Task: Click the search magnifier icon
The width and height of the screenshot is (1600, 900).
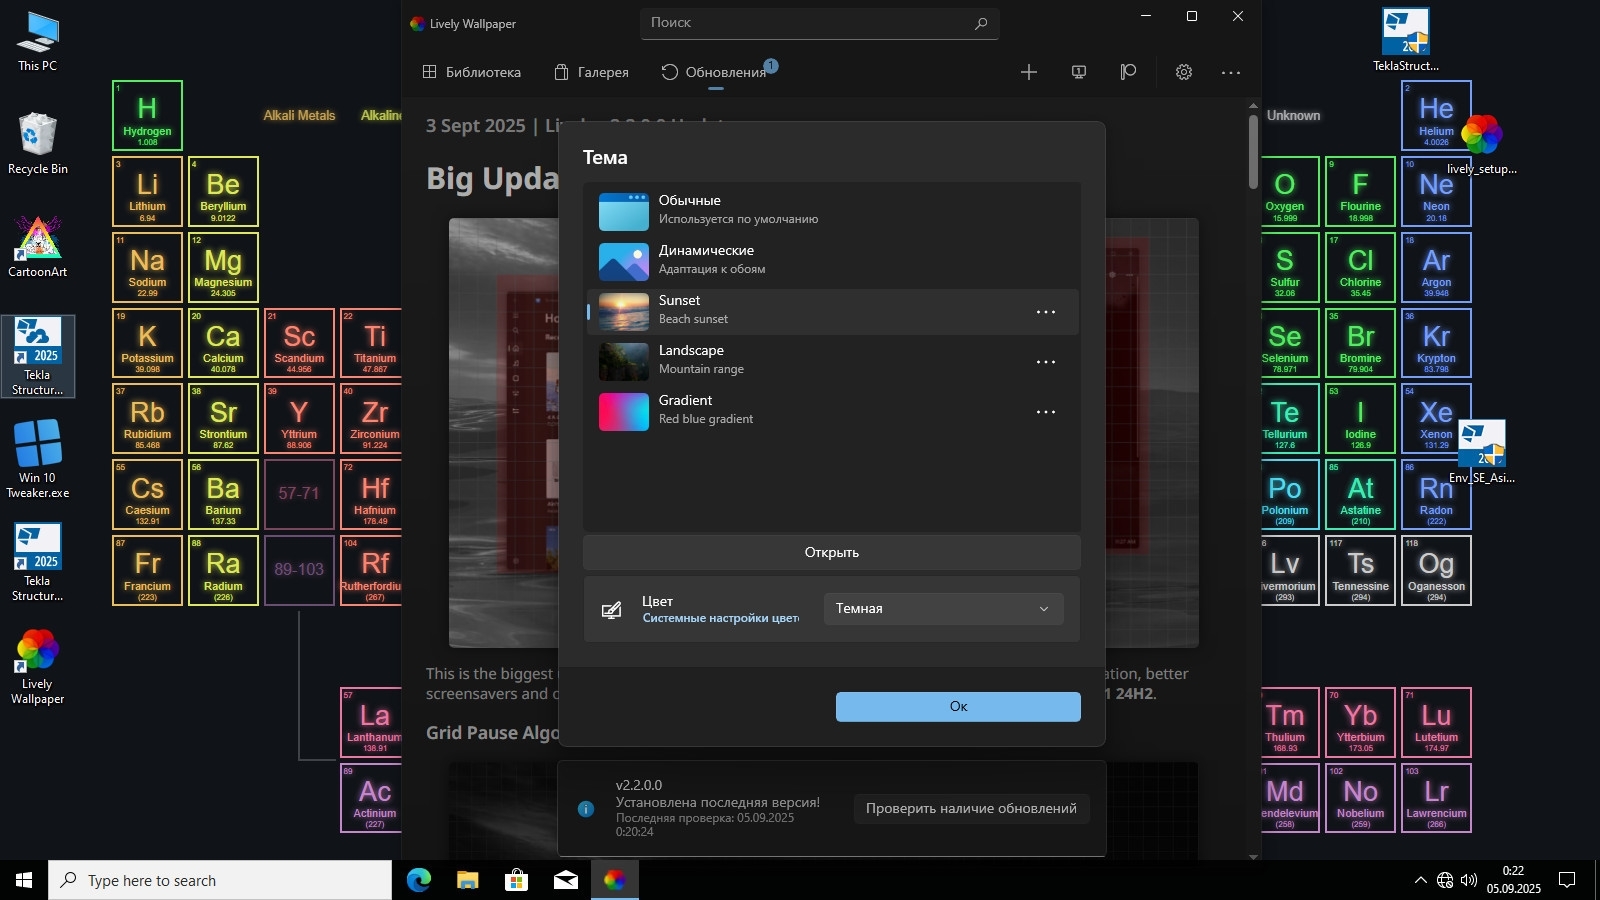Action: (981, 23)
